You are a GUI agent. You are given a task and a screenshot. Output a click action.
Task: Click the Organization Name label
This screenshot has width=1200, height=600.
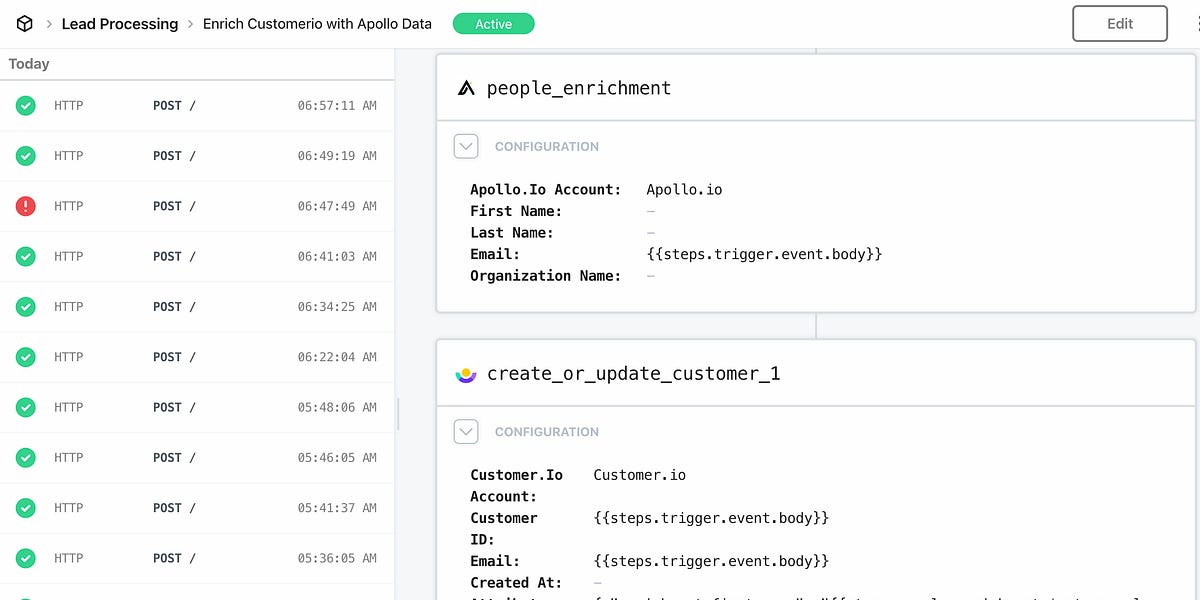pyautogui.click(x=546, y=276)
